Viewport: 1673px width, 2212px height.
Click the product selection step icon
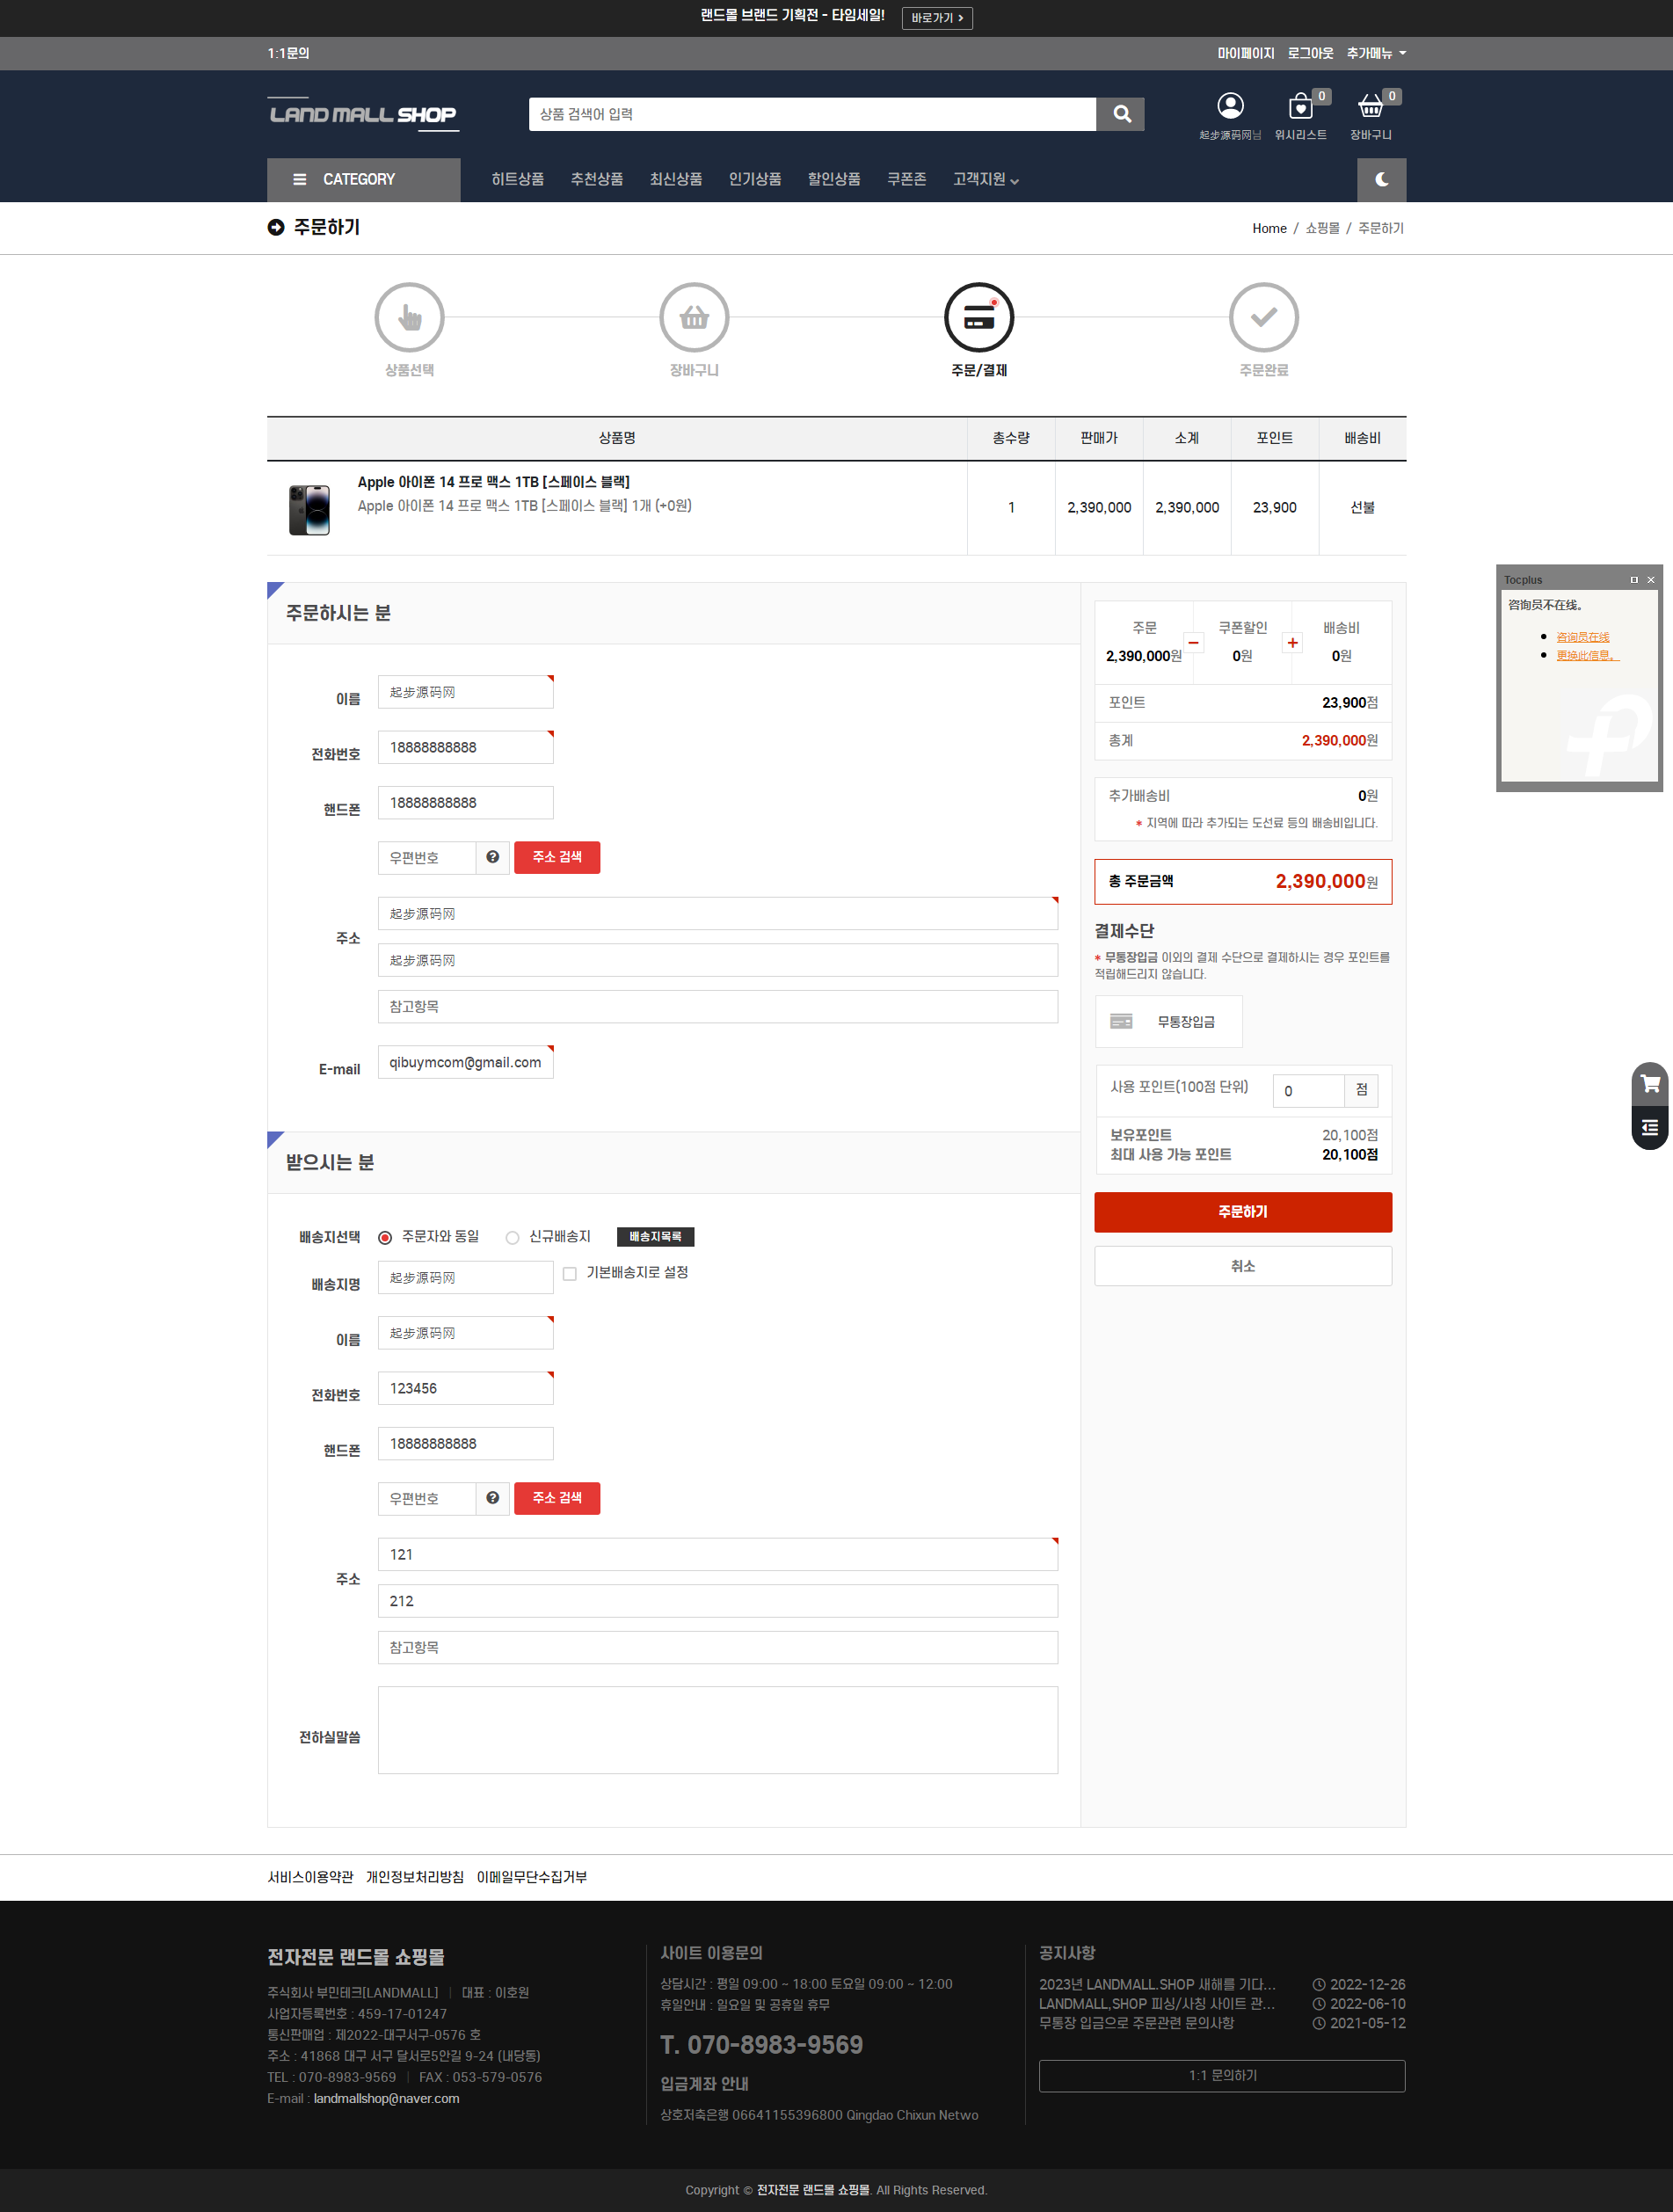[x=409, y=317]
